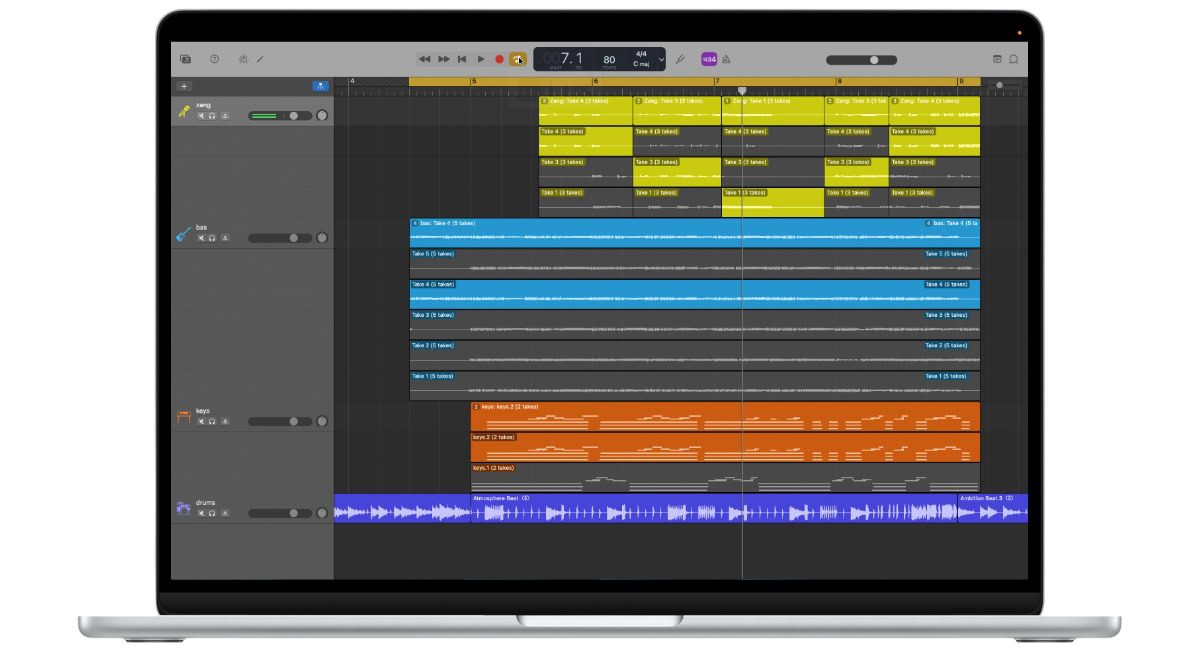Select bas Take 2 (5 takes) lane
This screenshot has height=650, width=1200.
coord(695,355)
